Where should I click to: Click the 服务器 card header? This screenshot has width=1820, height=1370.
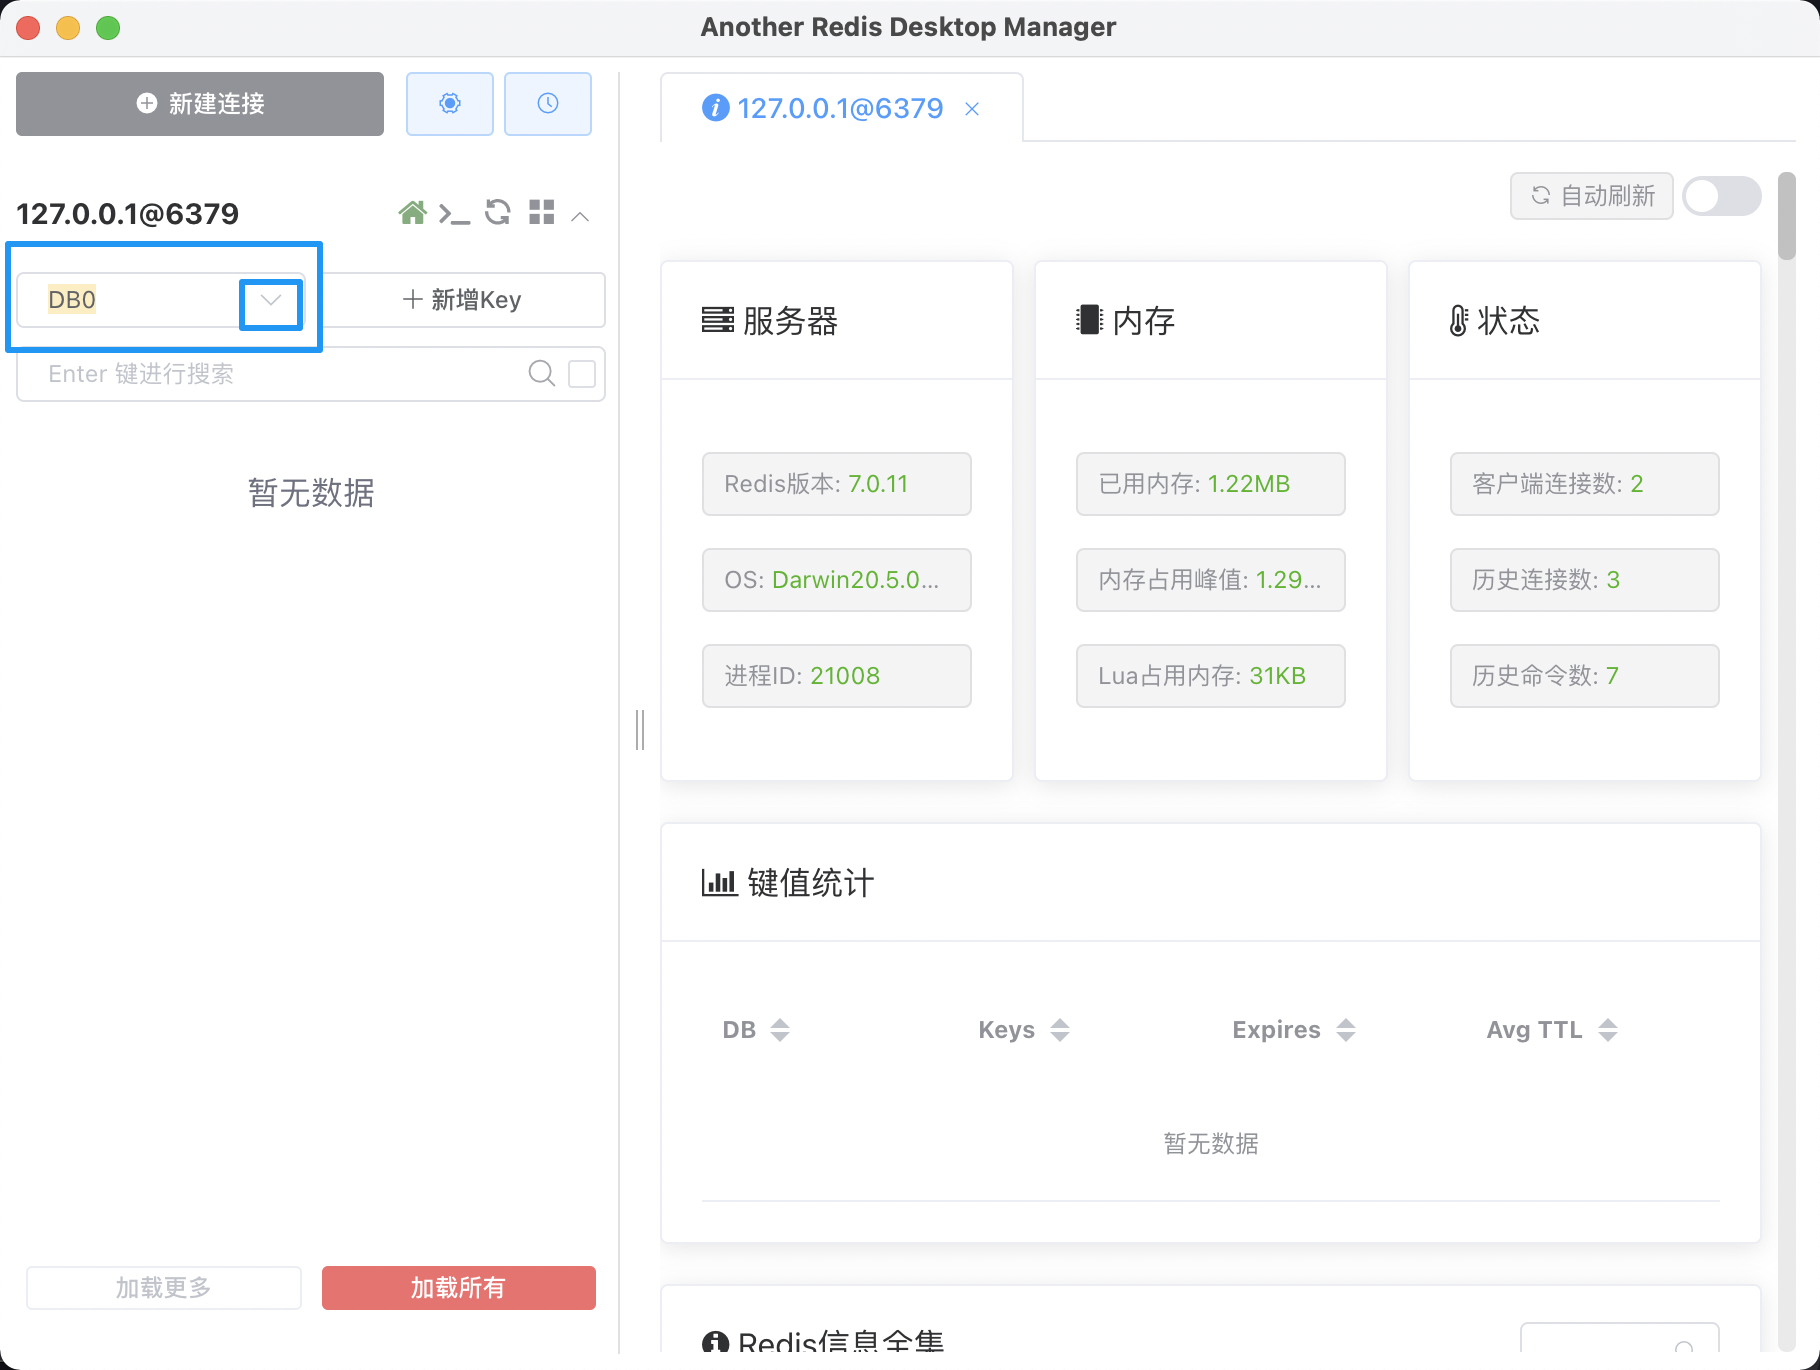837,321
